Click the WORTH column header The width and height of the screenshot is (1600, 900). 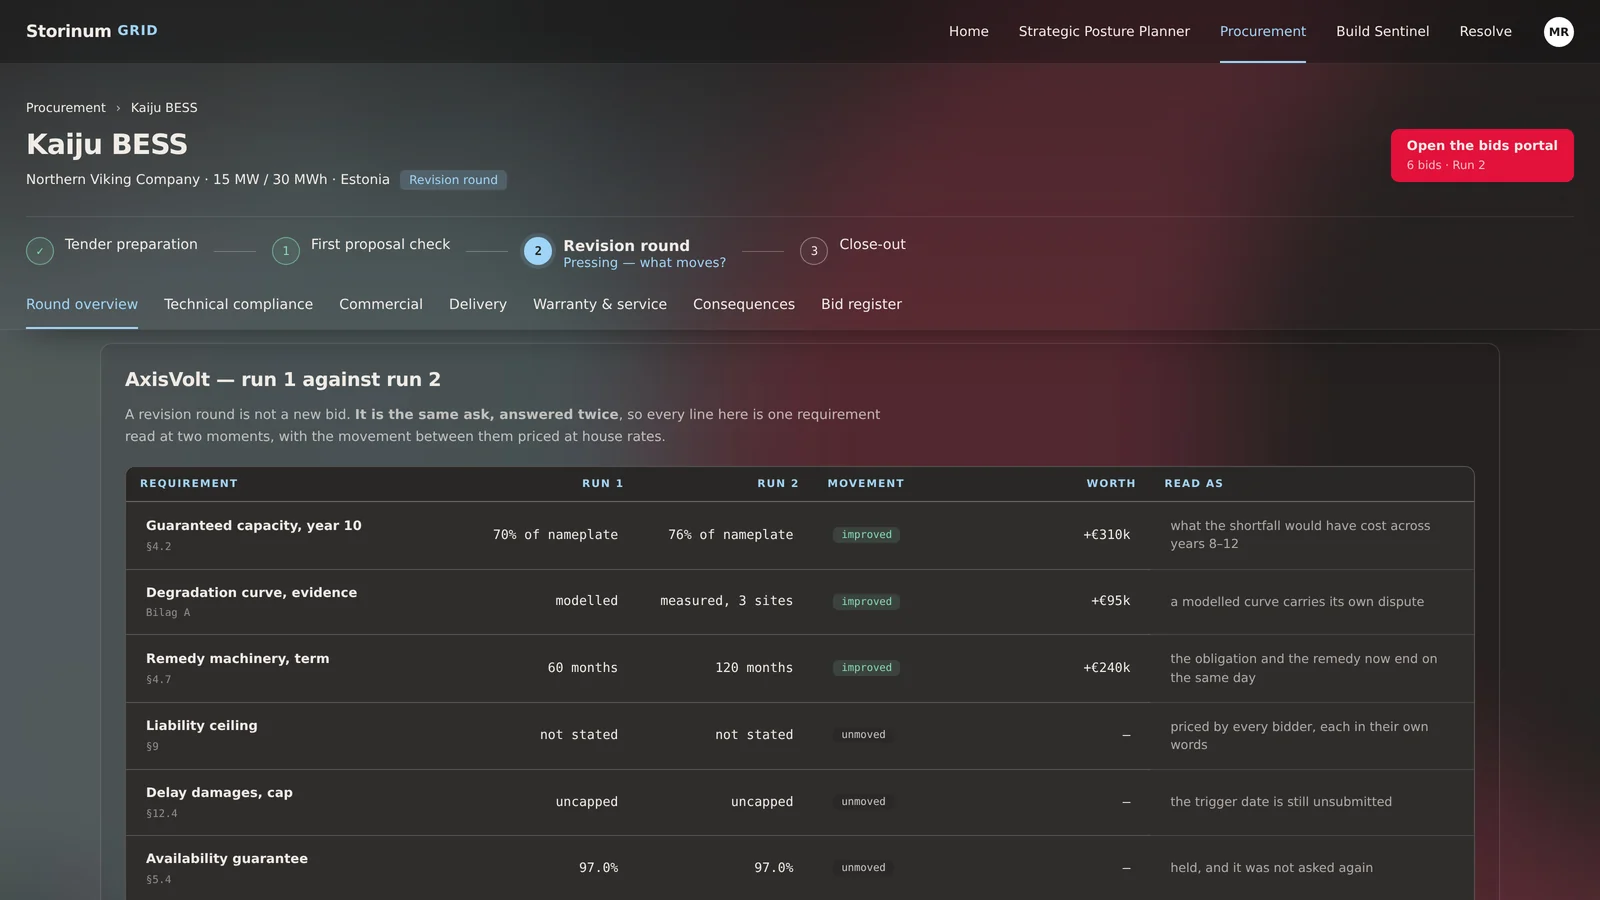point(1111,483)
